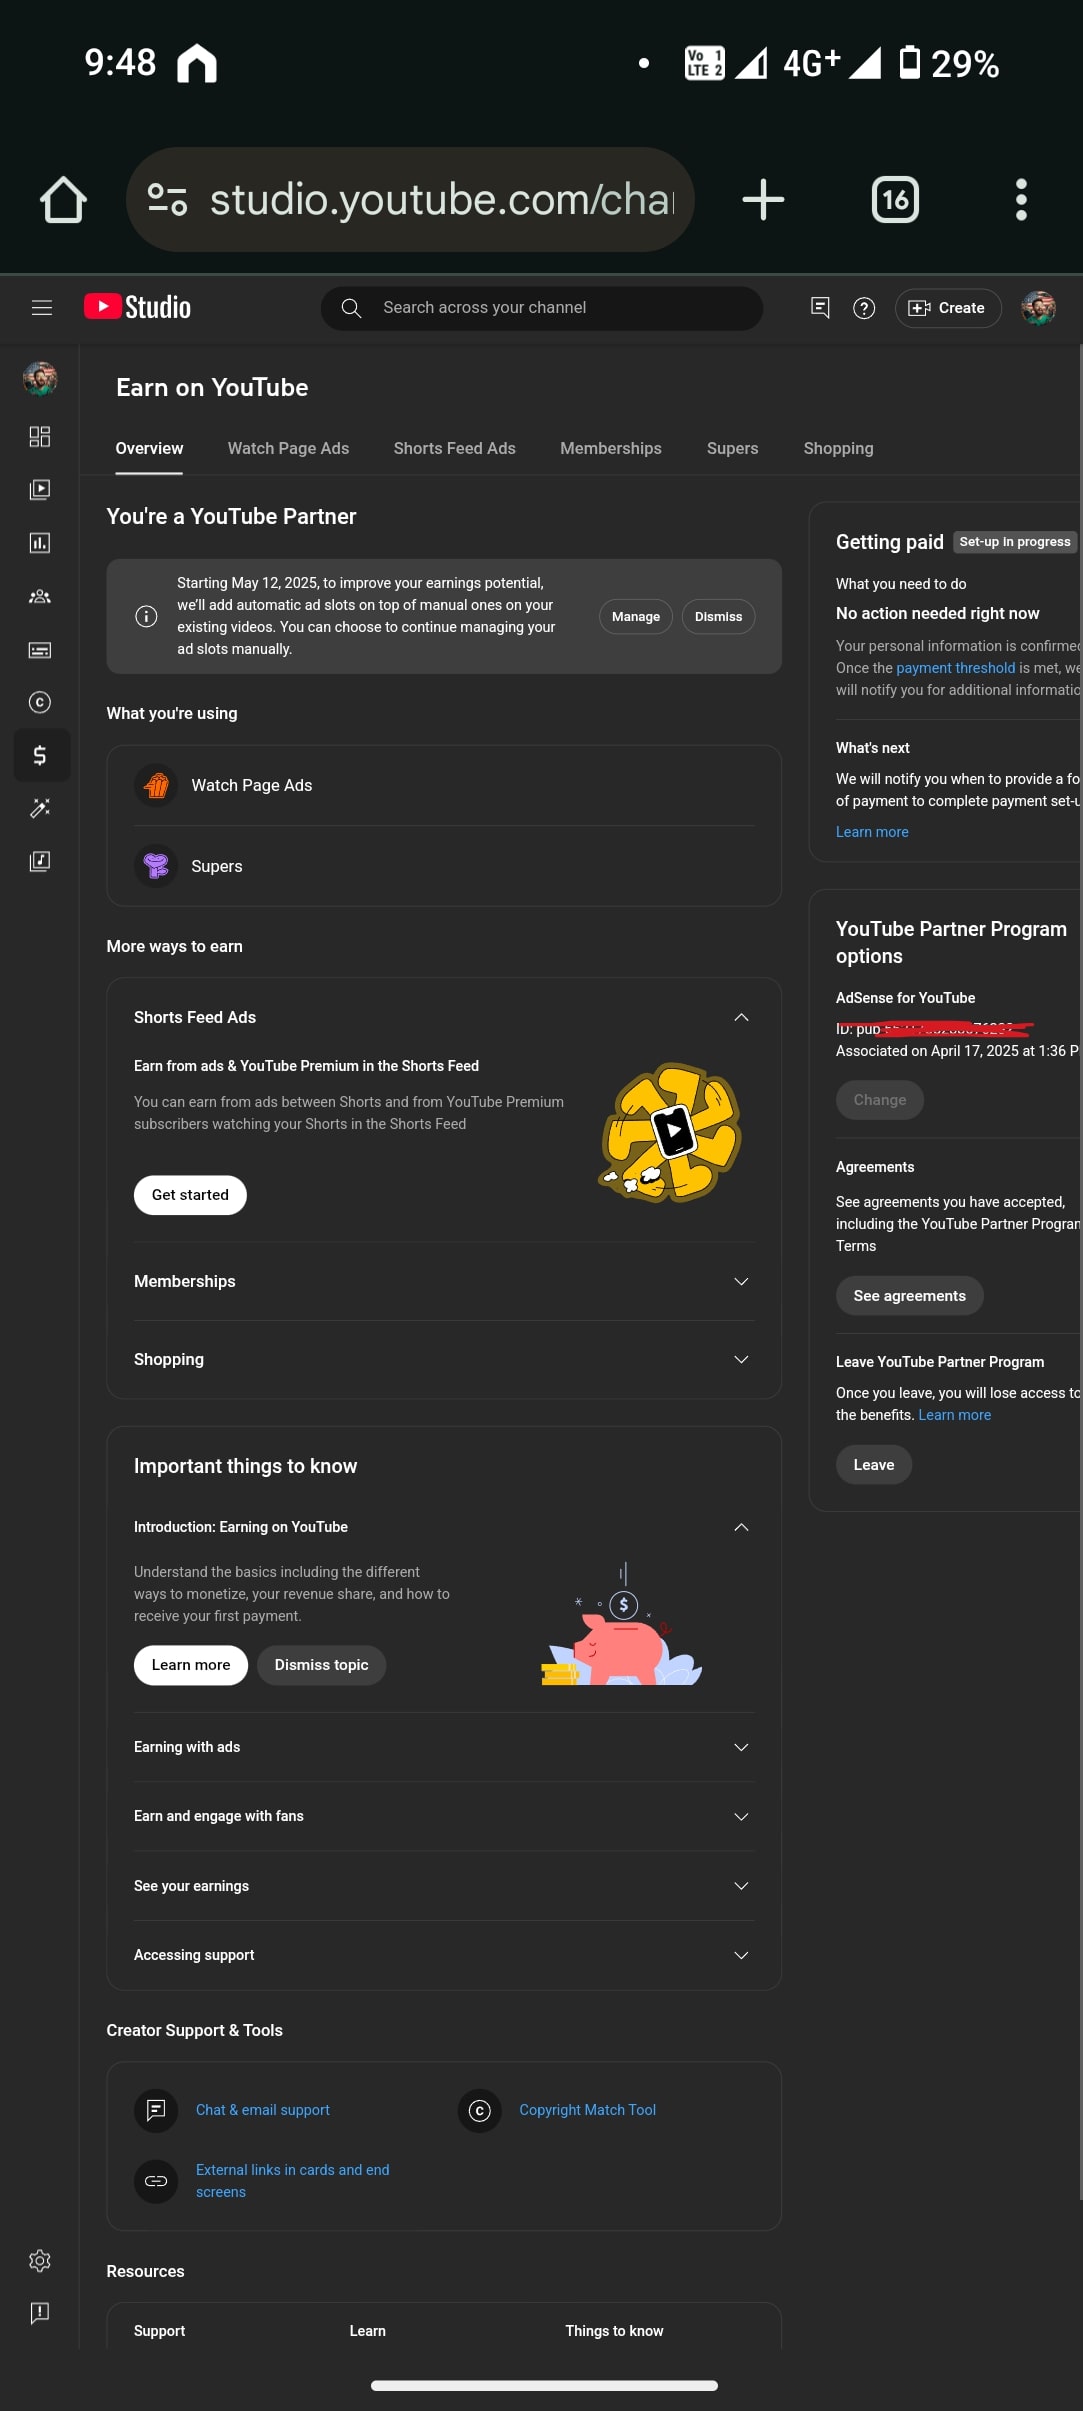Click the Chat & email support icon
Image resolution: width=1083 pixels, height=2411 pixels.
[156, 2110]
